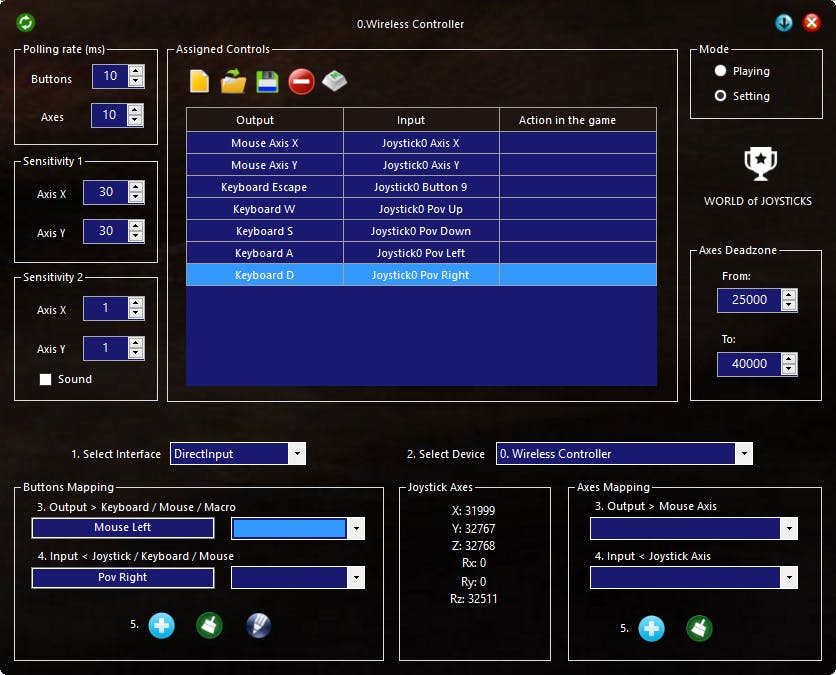The width and height of the screenshot is (836, 675).
Task: Click the Mouse Left output field
Action: 123,528
